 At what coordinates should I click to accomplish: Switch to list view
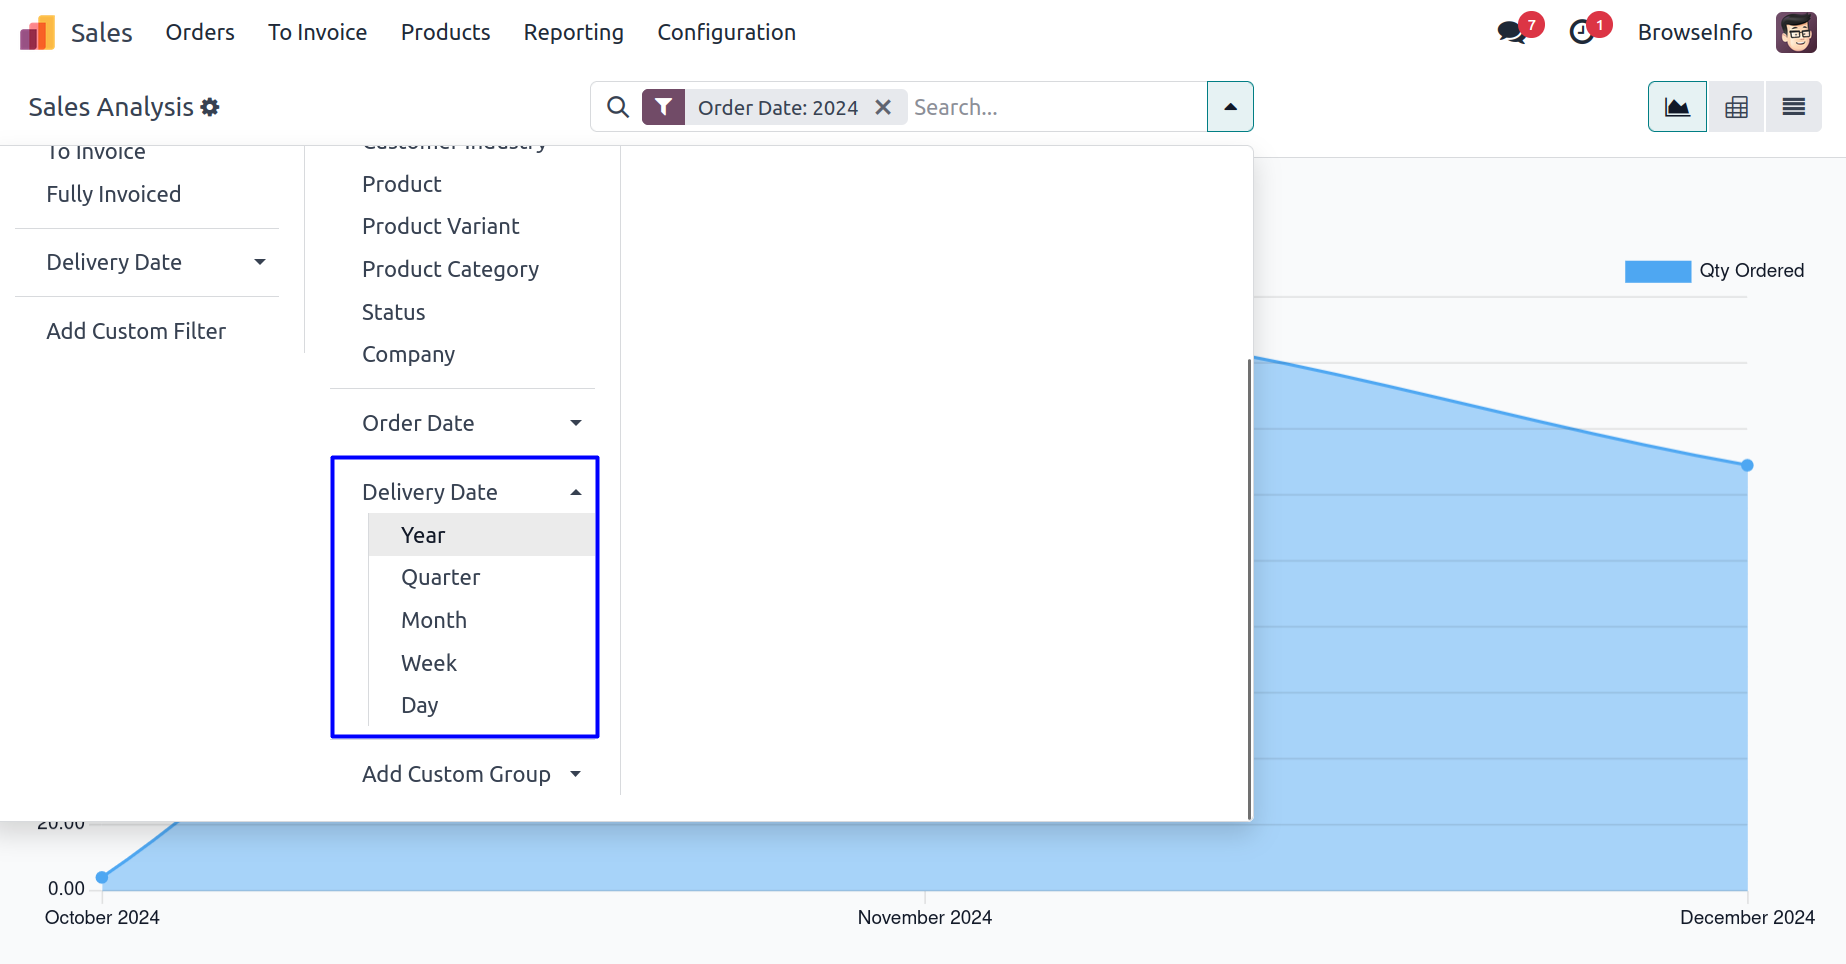(x=1793, y=107)
